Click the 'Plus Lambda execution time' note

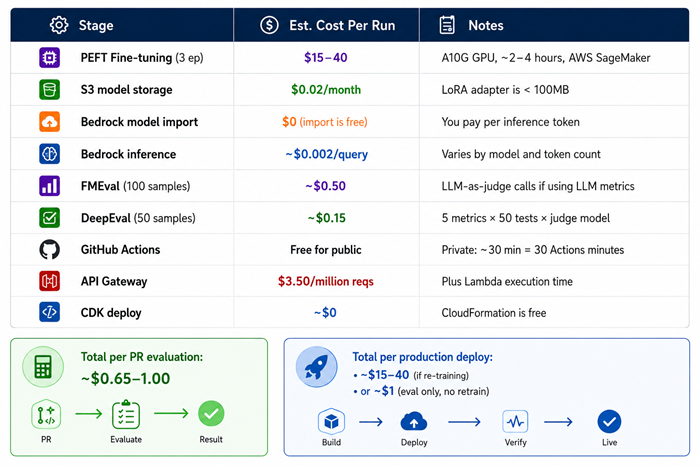click(x=507, y=281)
